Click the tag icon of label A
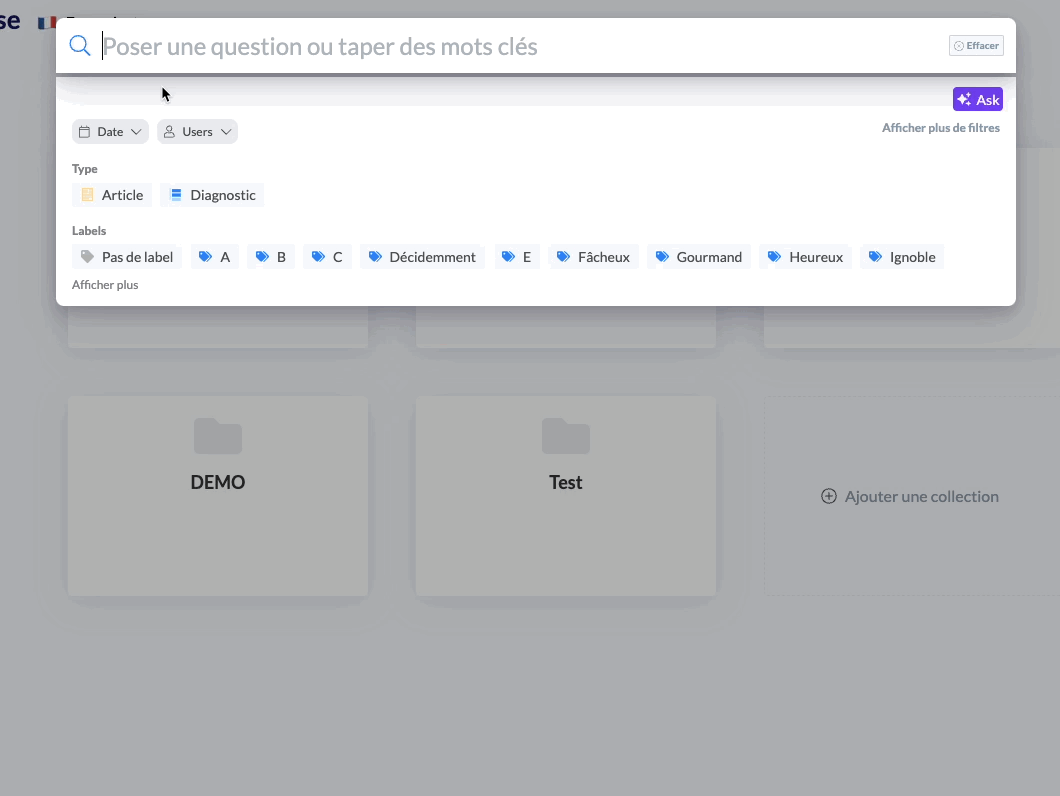This screenshot has height=796, width=1060. coord(206,257)
